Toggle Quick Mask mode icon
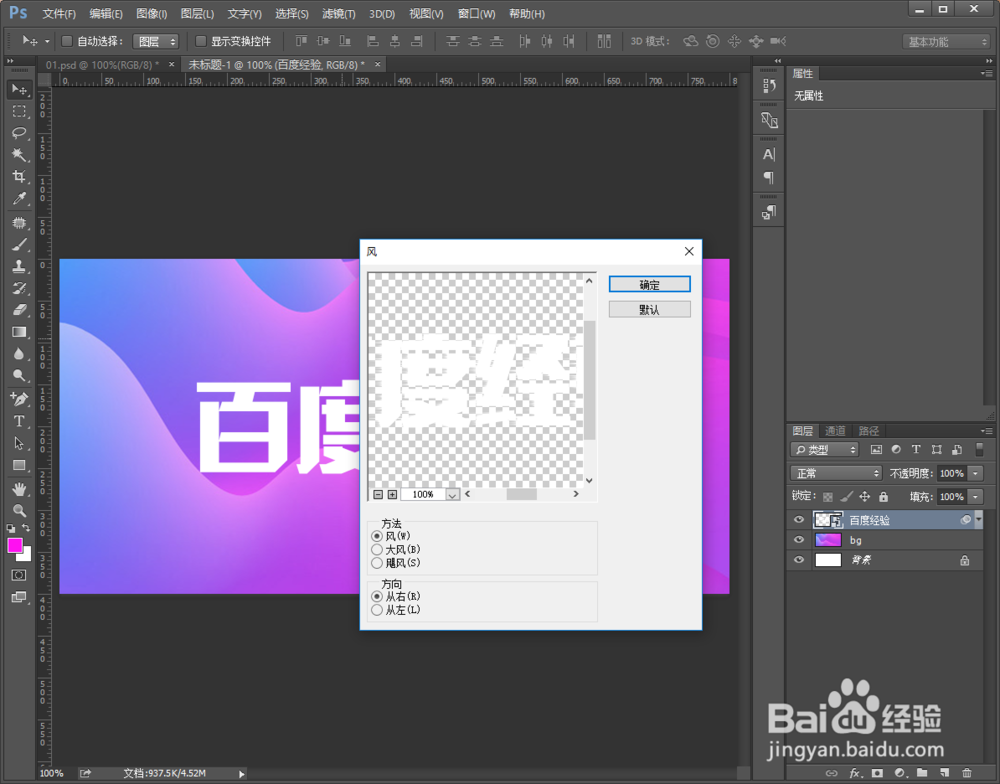Viewport: 1000px width, 784px height. coord(19,575)
